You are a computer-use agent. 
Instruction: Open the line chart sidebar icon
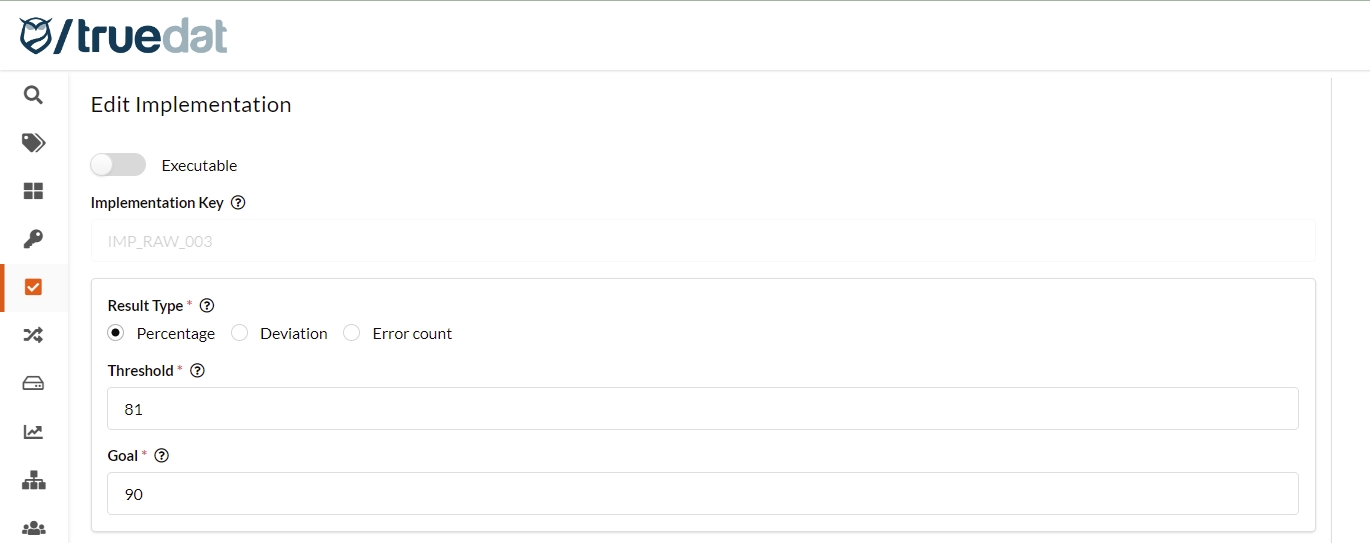tap(33, 432)
